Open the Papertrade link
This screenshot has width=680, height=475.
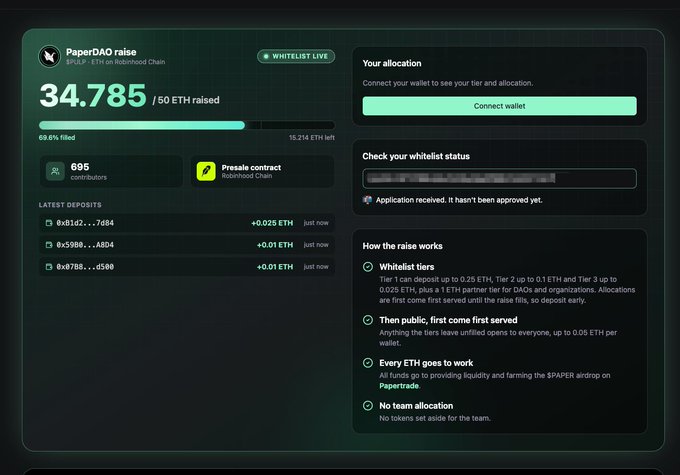[x=399, y=386]
